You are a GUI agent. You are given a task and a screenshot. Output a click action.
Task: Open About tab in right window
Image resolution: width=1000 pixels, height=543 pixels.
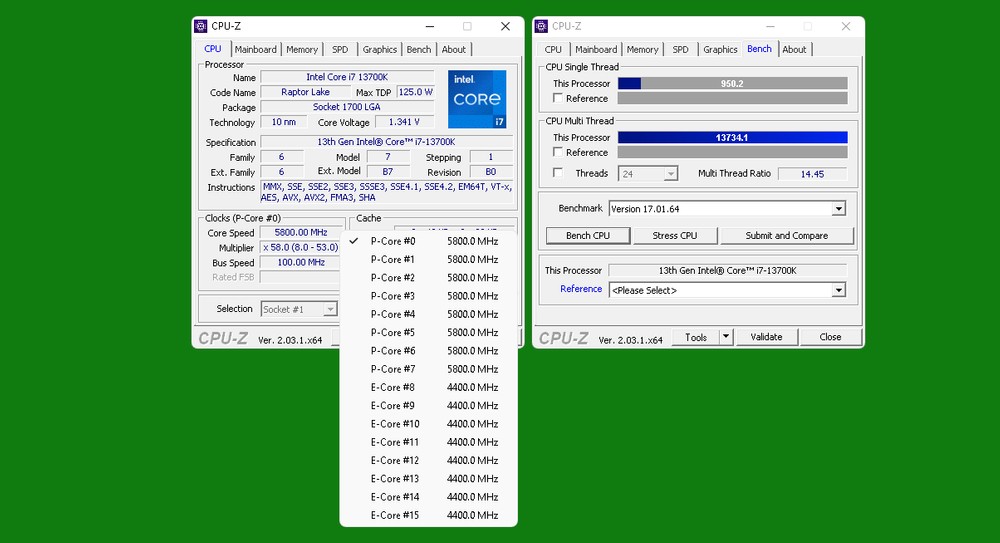tap(794, 50)
